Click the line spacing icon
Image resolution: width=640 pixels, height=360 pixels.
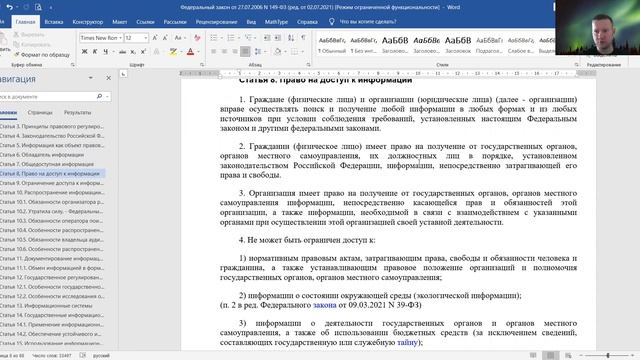[x=258, y=52]
